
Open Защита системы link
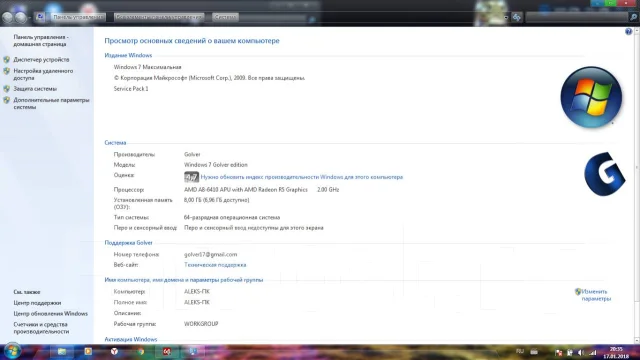[x=35, y=89]
